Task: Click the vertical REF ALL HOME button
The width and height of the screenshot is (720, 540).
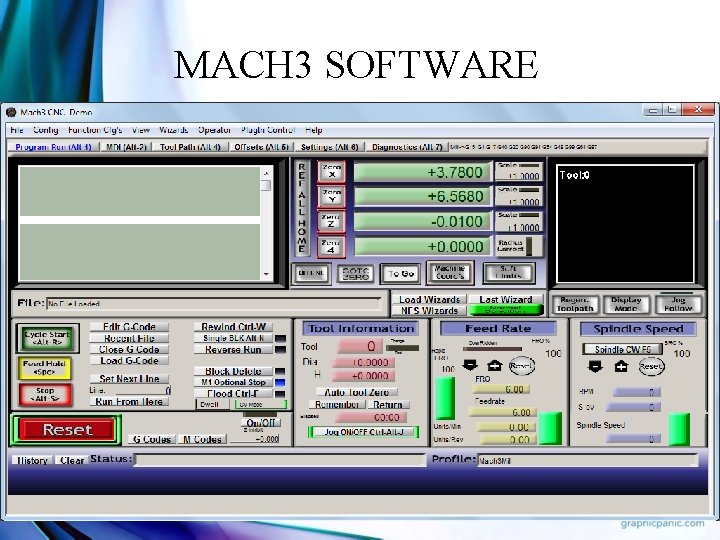Action: click(x=302, y=208)
